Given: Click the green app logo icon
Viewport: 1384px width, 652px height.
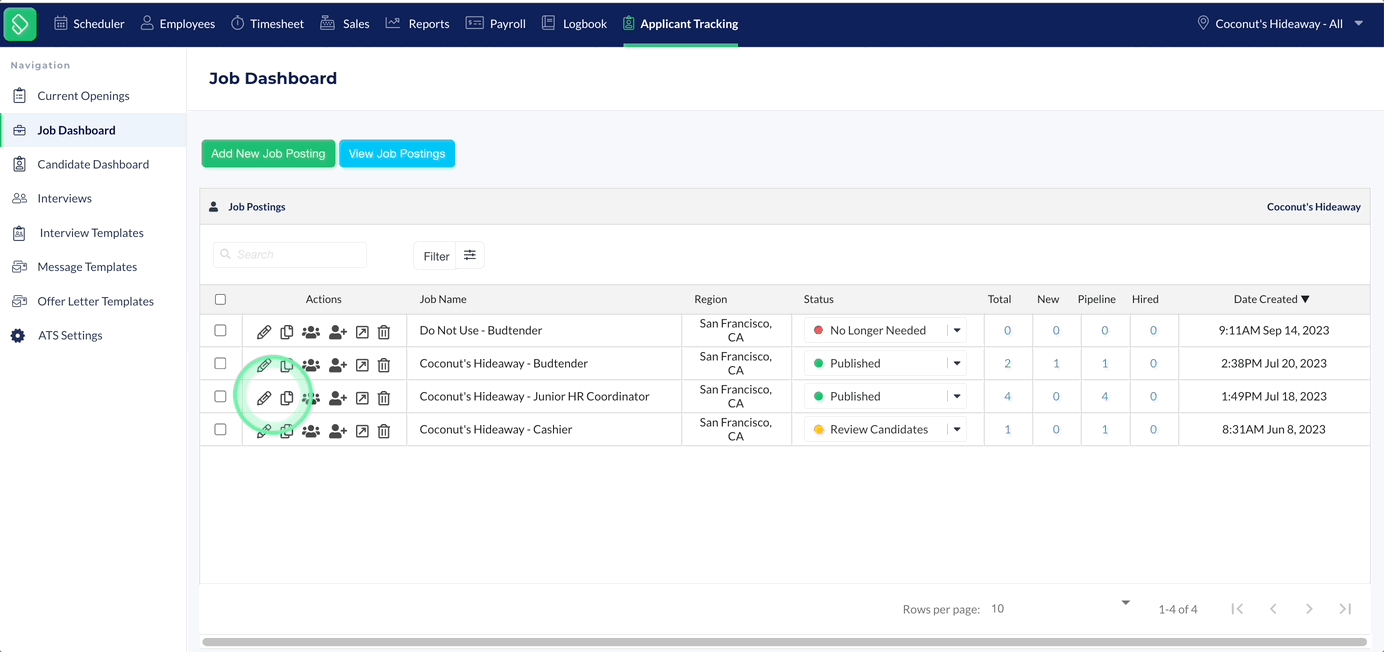Looking at the screenshot, I should [20, 24].
